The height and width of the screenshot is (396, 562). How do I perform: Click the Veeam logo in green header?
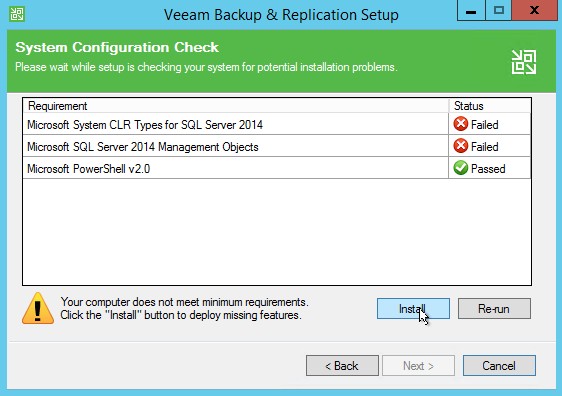point(524,62)
